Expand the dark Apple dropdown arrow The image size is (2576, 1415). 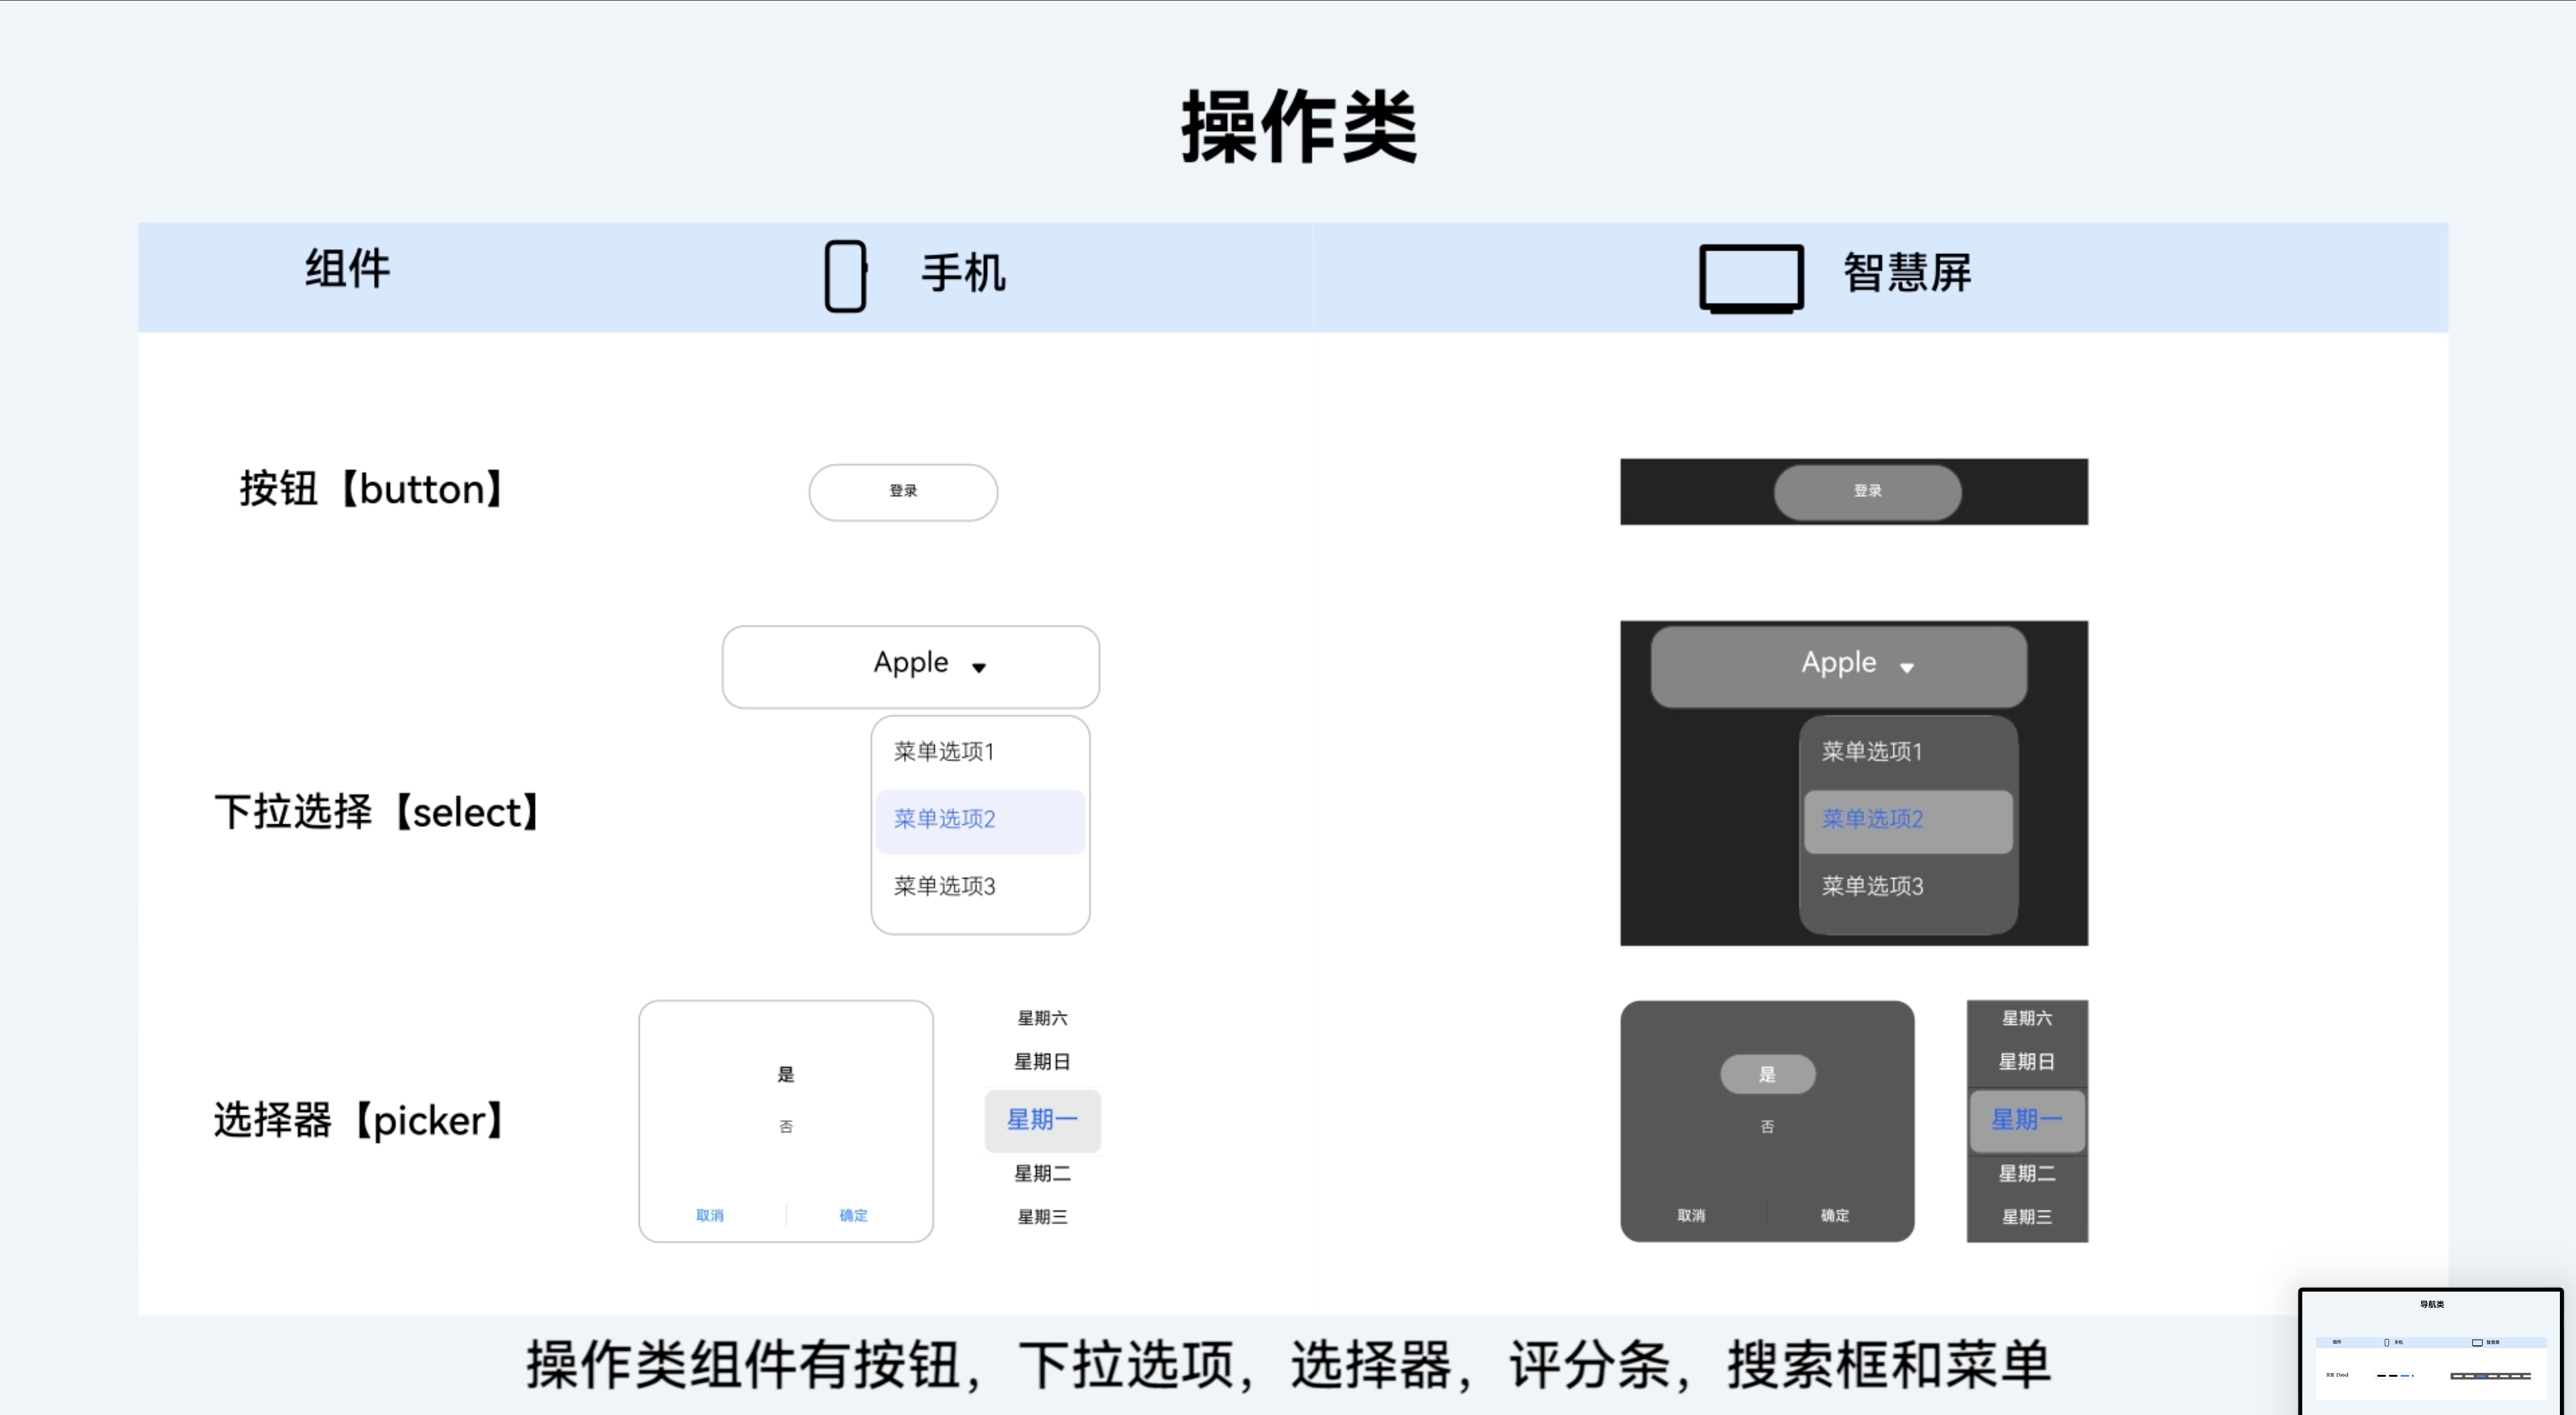pyautogui.click(x=1907, y=667)
